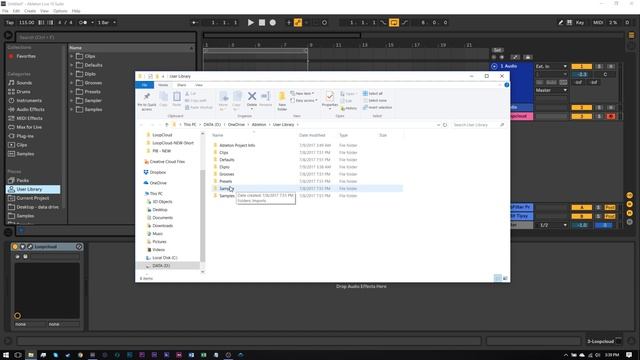Click Invert selection in the ribbon
The image size is (640, 360).
point(378,107)
